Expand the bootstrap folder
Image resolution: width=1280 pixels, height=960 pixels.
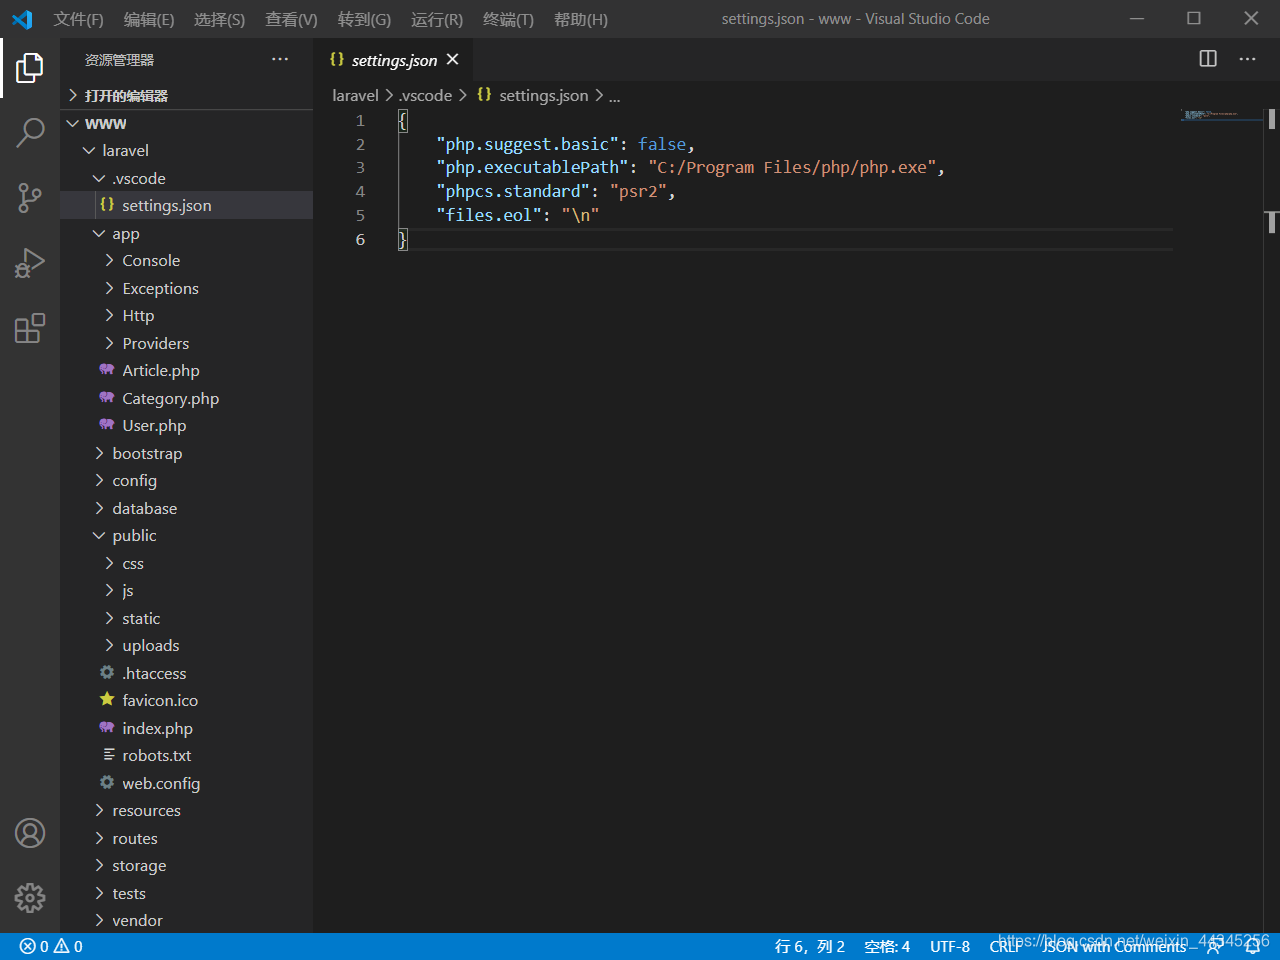[186, 453]
